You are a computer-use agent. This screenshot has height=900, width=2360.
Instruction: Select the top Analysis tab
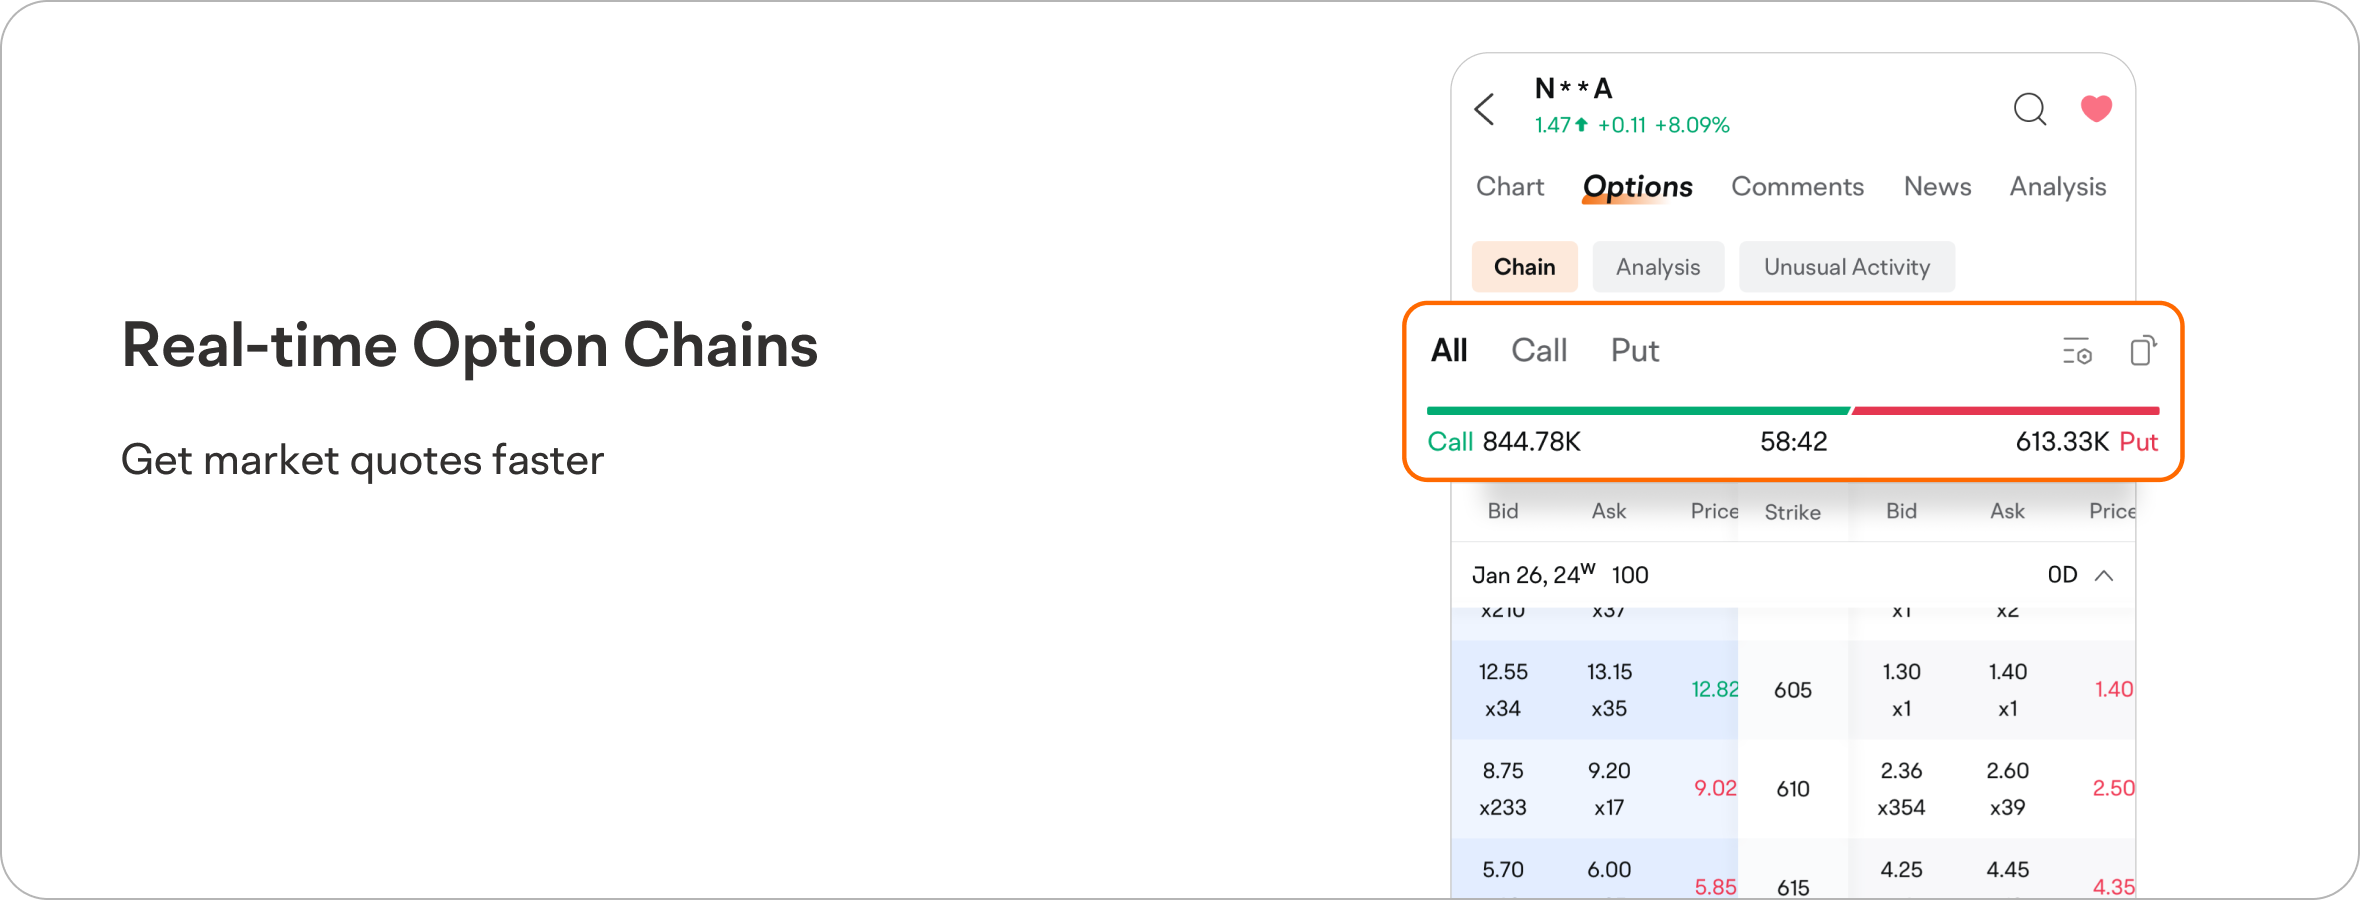2057,187
